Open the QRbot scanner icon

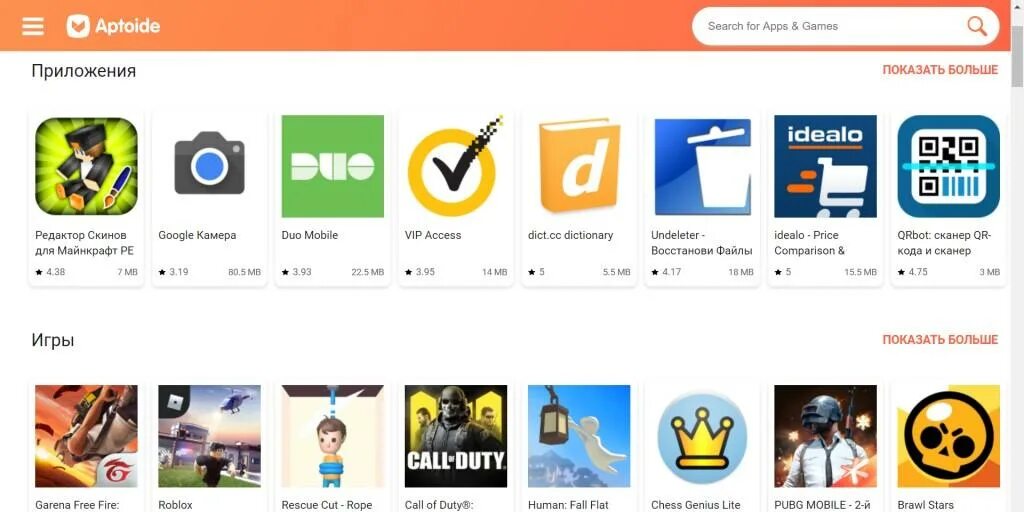pyautogui.click(x=949, y=166)
